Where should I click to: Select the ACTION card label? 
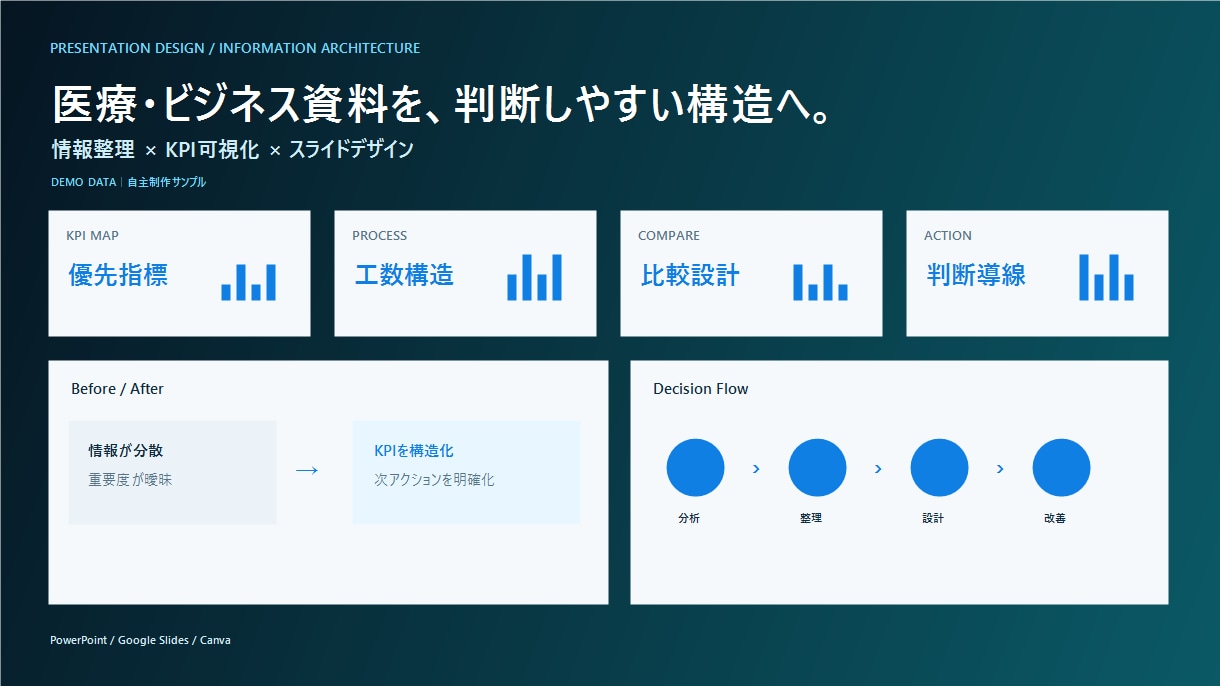(948, 236)
